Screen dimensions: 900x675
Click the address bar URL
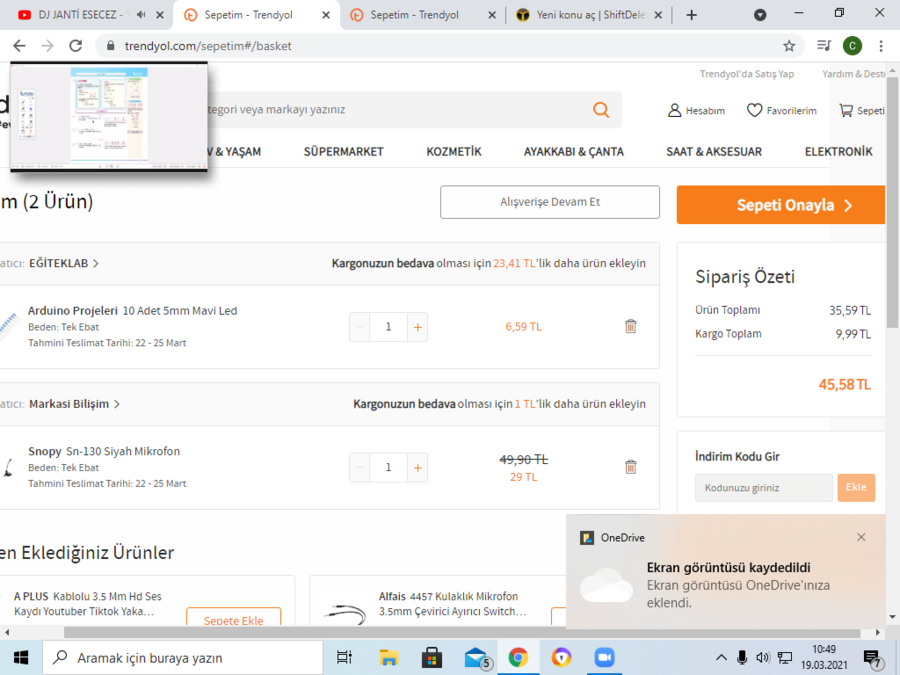tap(208, 46)
